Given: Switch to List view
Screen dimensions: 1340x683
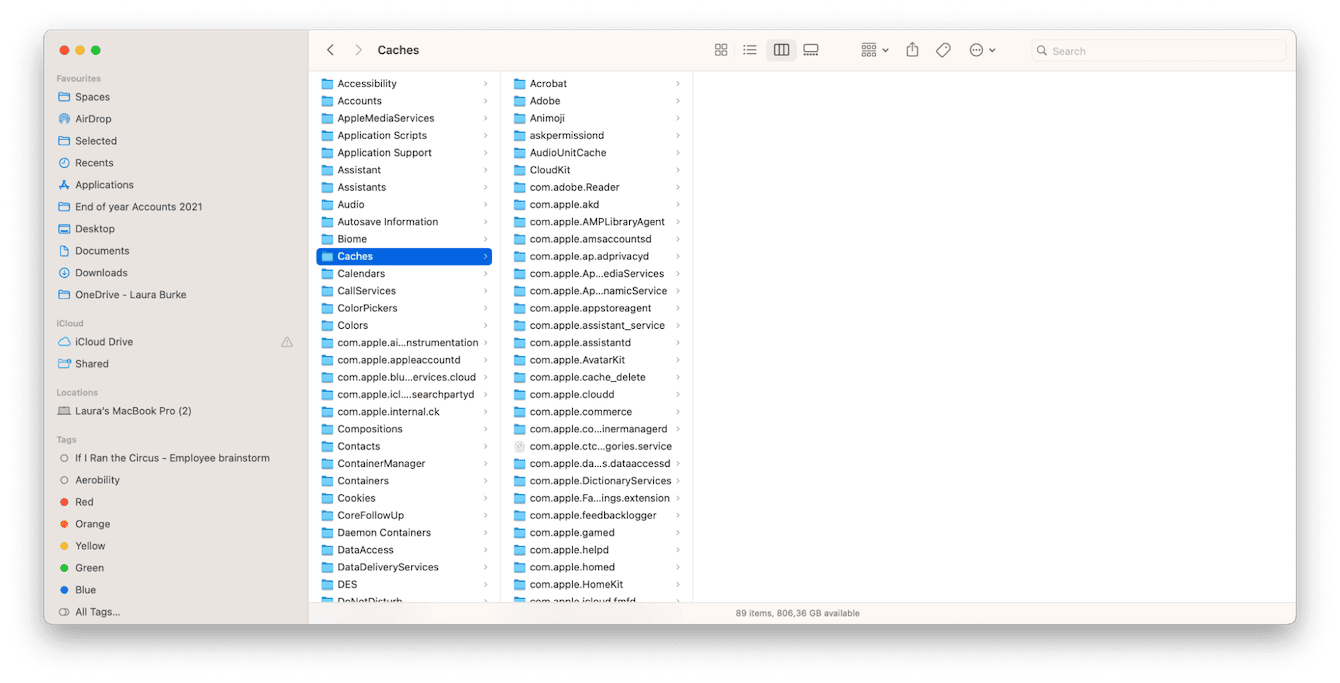Looking at the screenshot, I should (750, 49).
